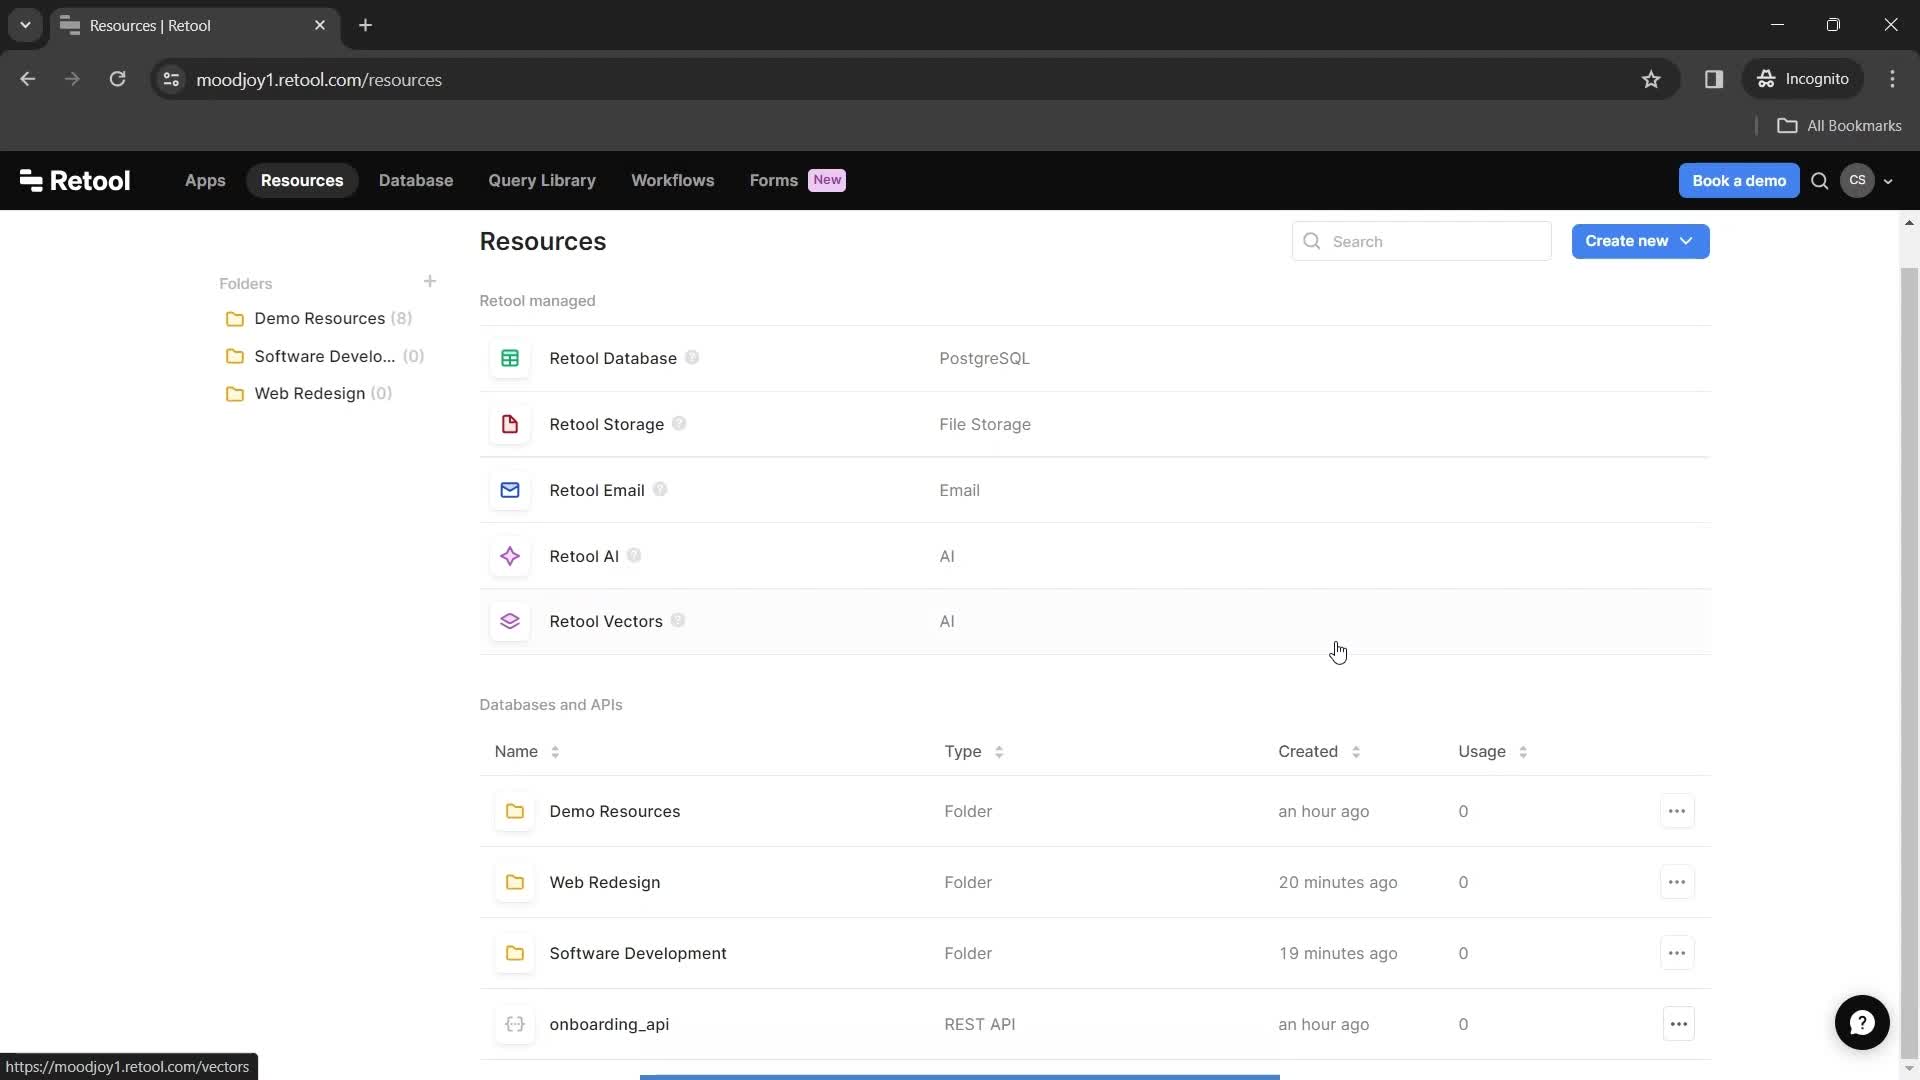Open Retool Database resource link
This screenshot has height=1080, width=1920.
613,358
